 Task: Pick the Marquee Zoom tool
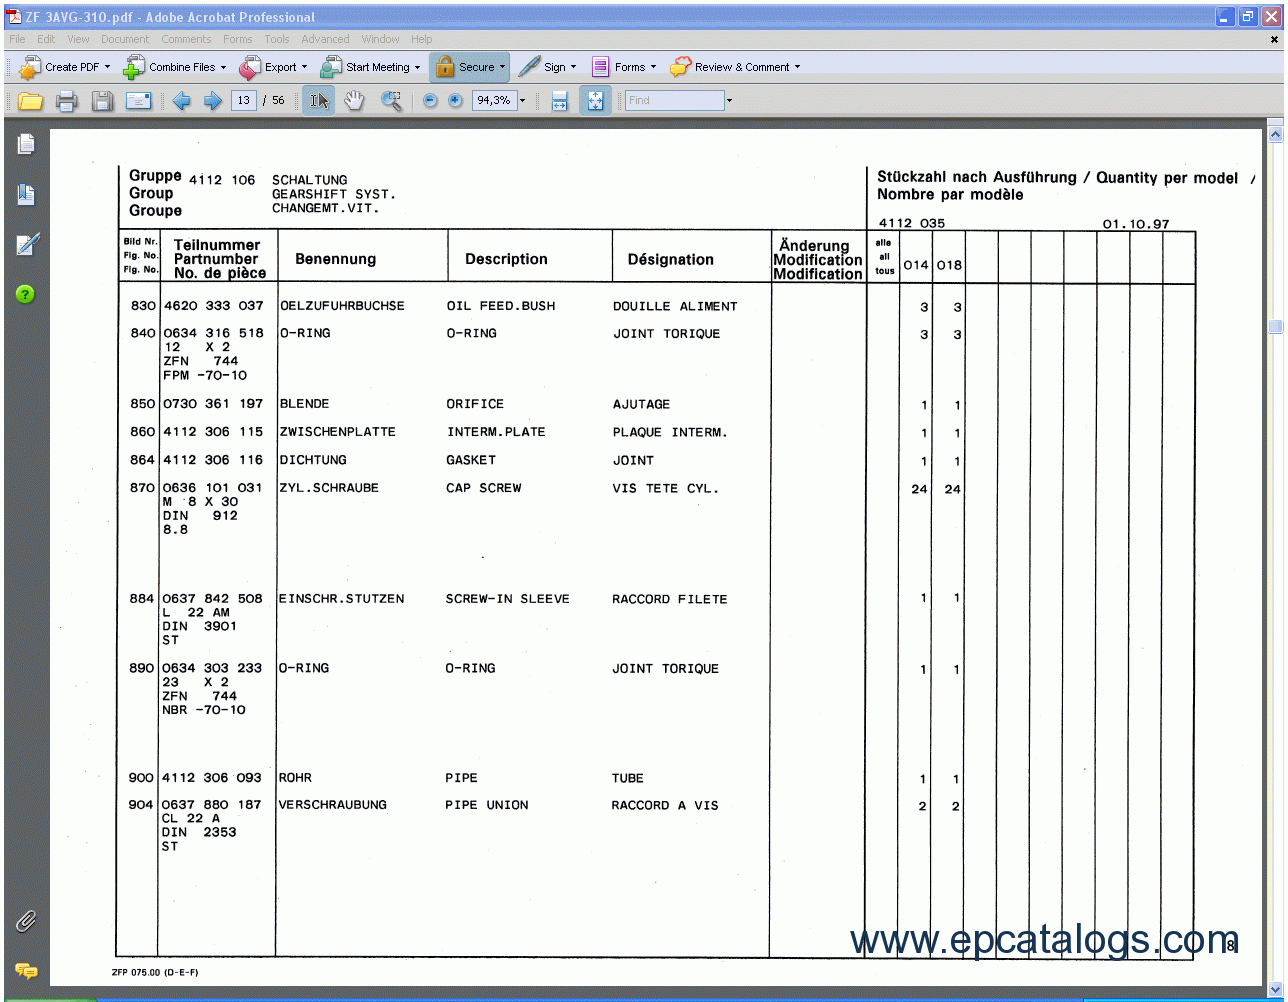pyautogui.click(x=391, y=101)
